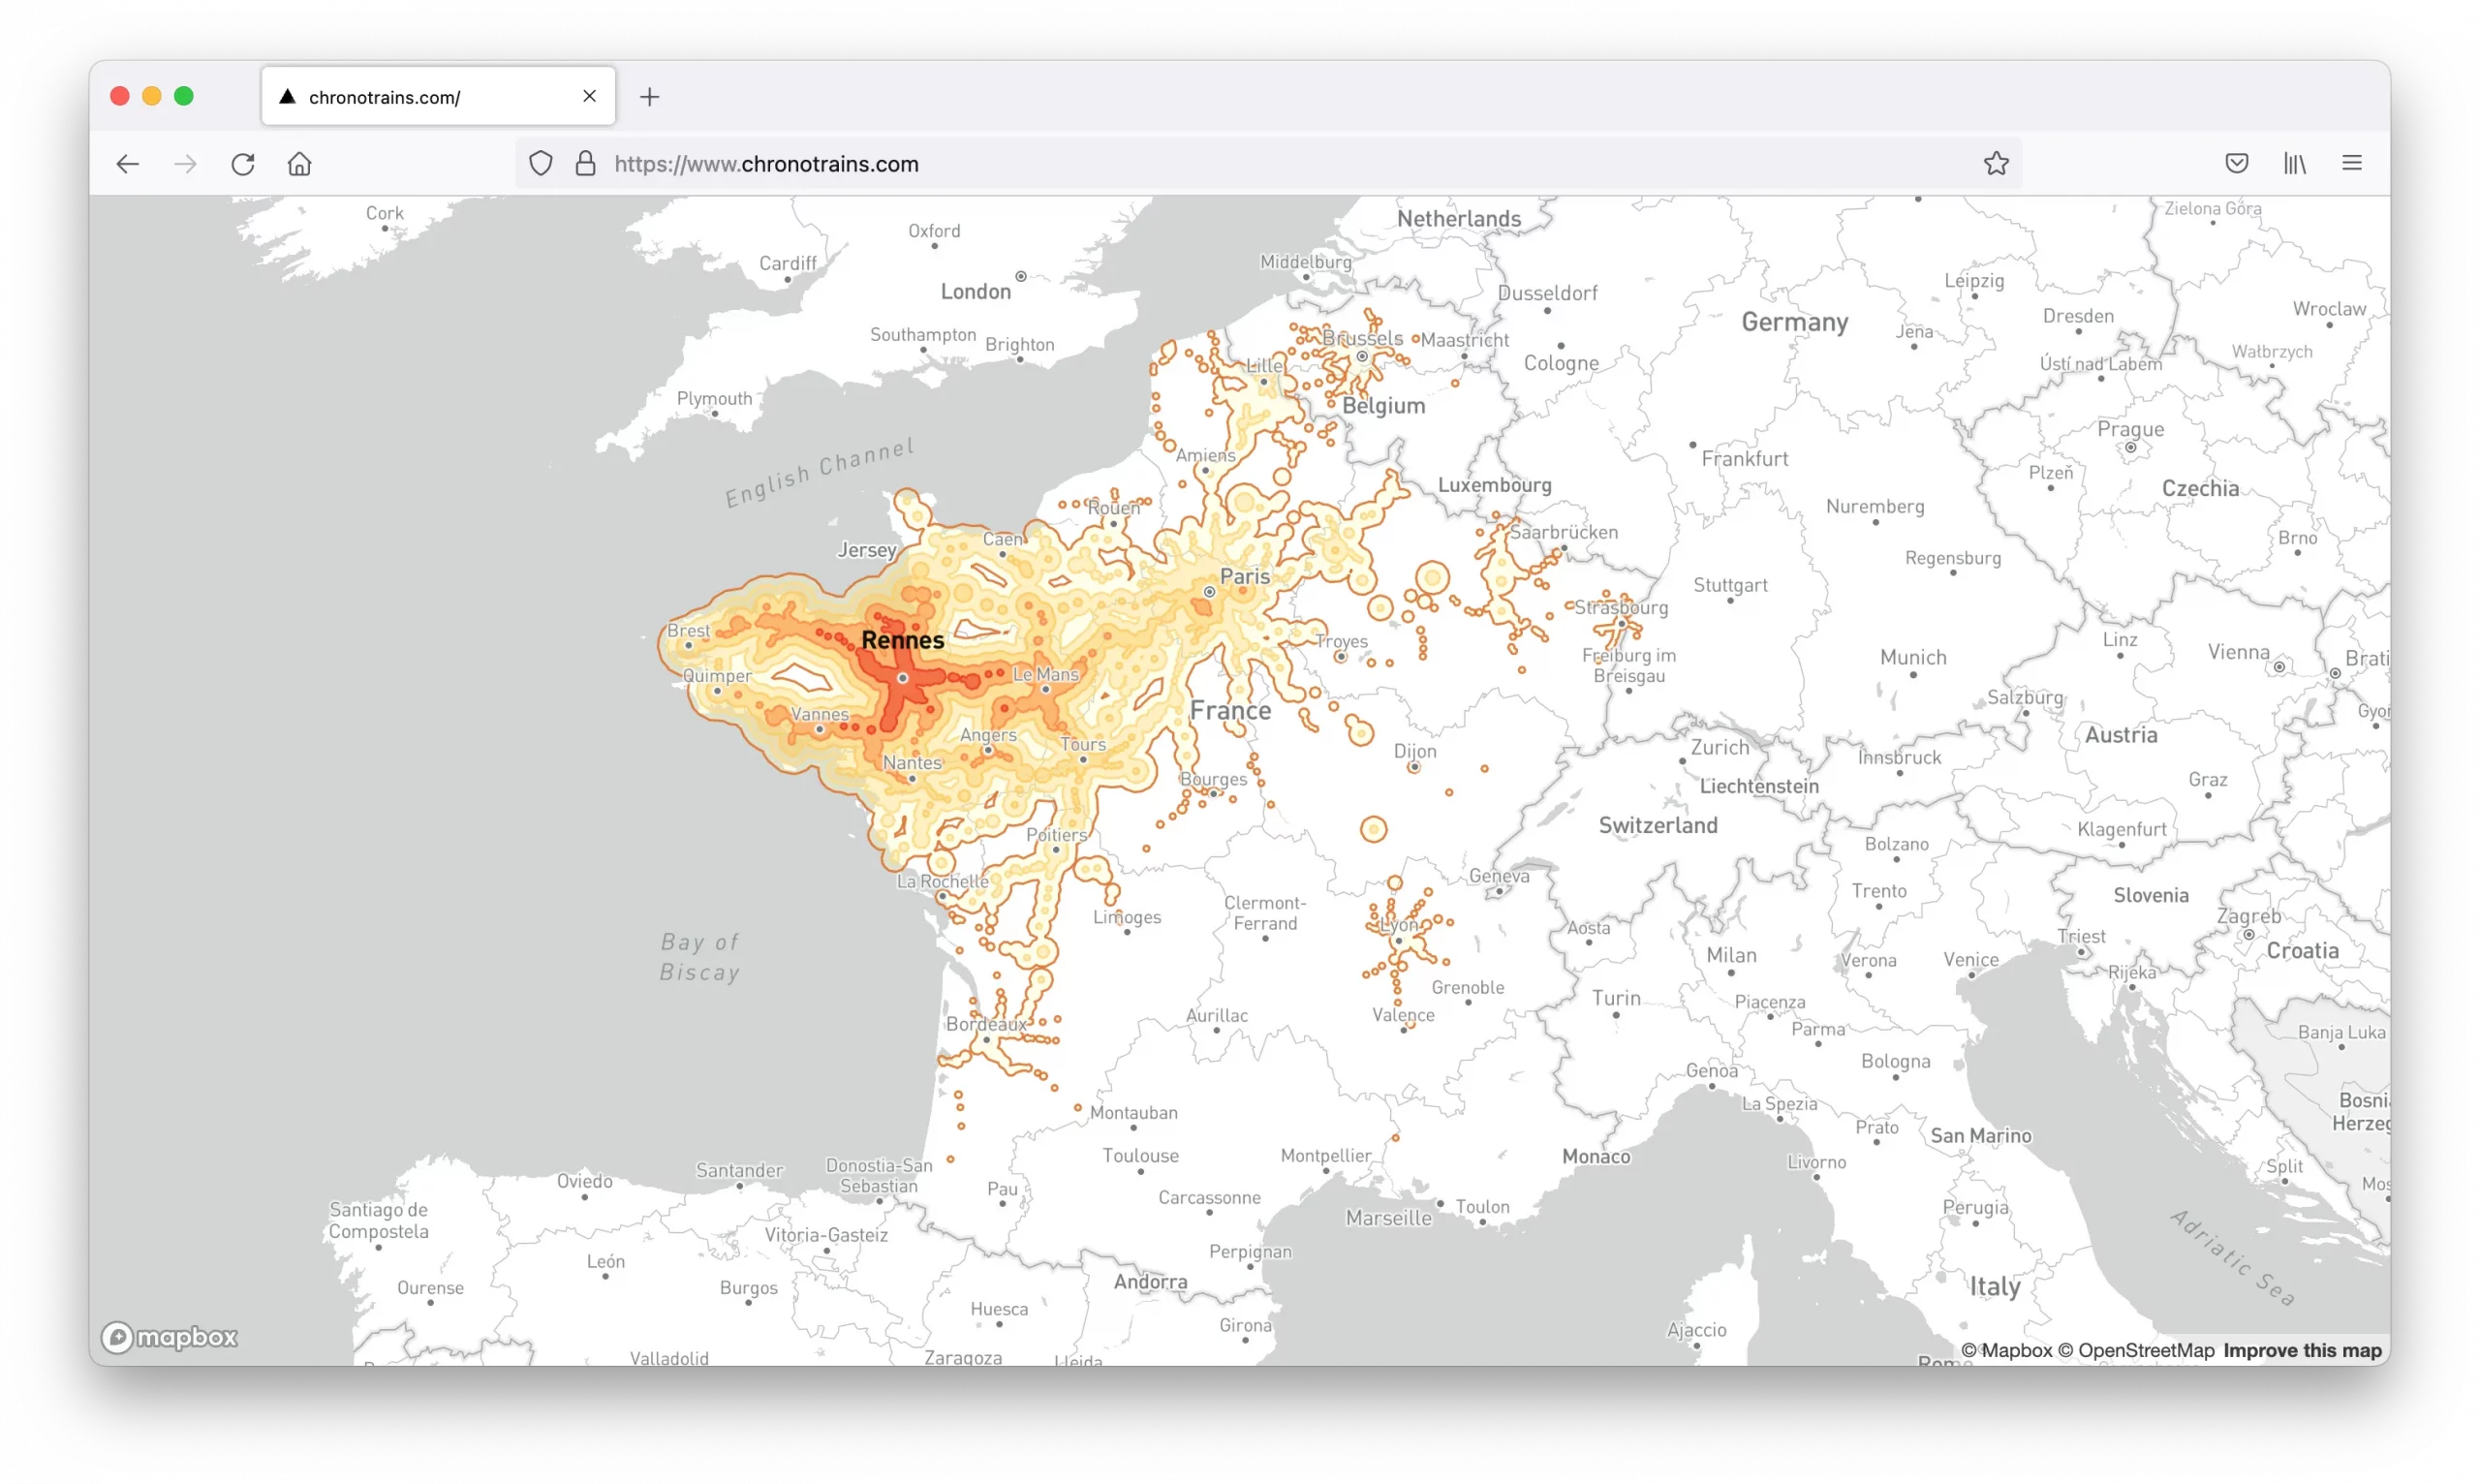This screenshot has height=1484, width=2480.
Task: Click the English Channel label
Action: coord(819,472)
